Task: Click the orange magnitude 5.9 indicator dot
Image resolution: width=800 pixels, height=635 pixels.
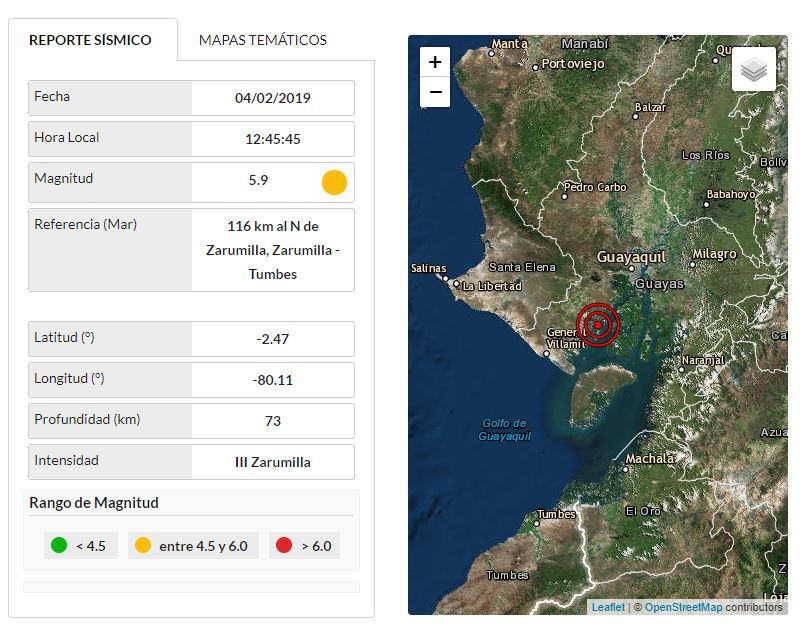Action: (x=334, y=182)
